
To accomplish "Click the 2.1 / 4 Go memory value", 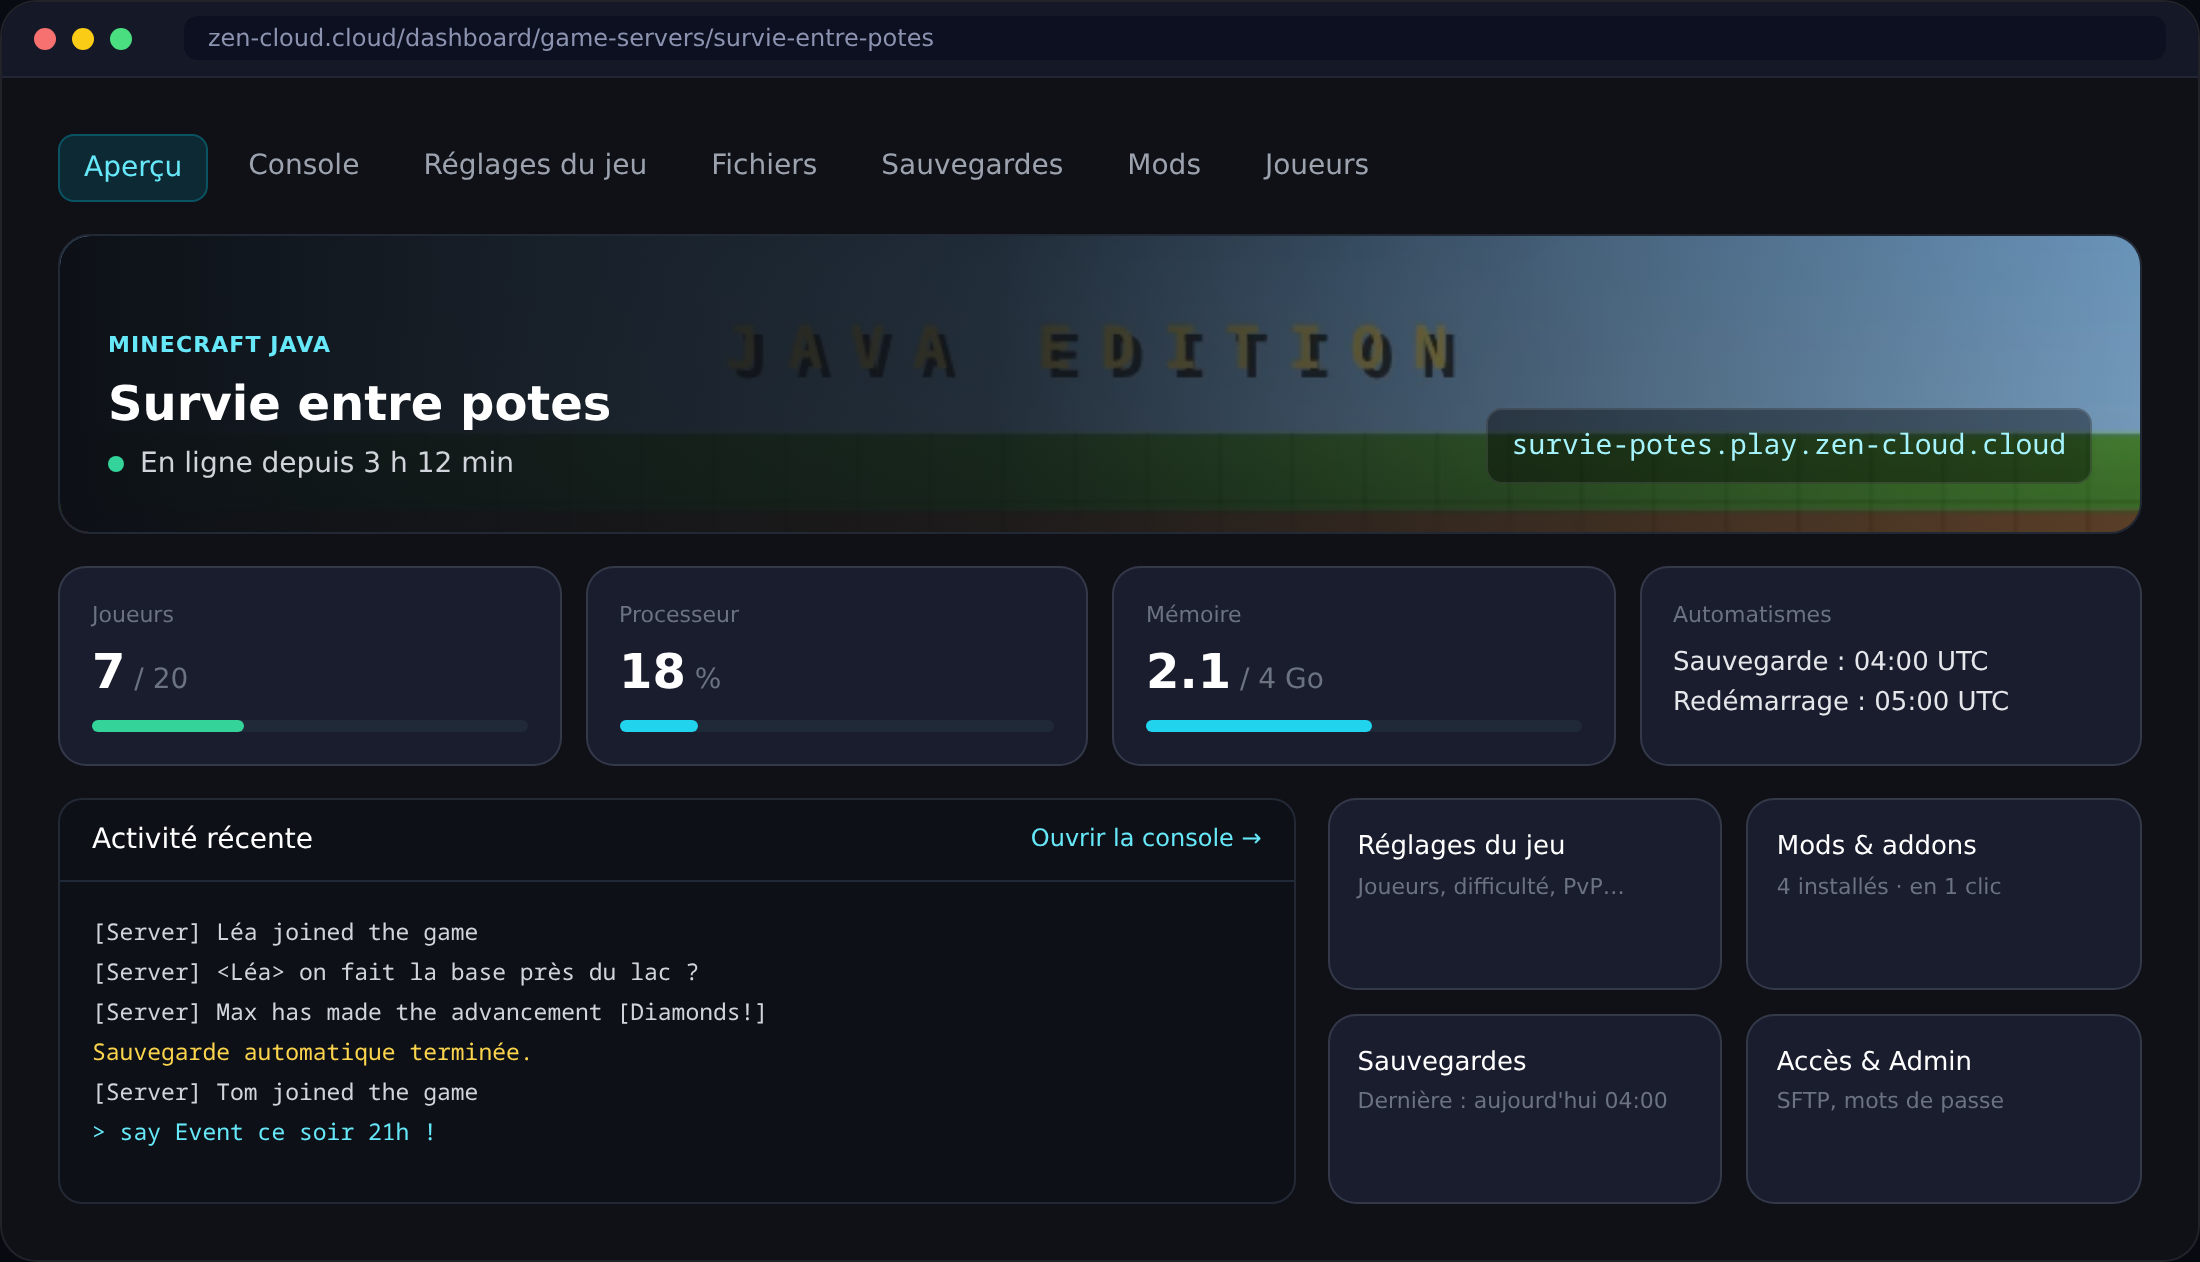I will click(1235, 672).
